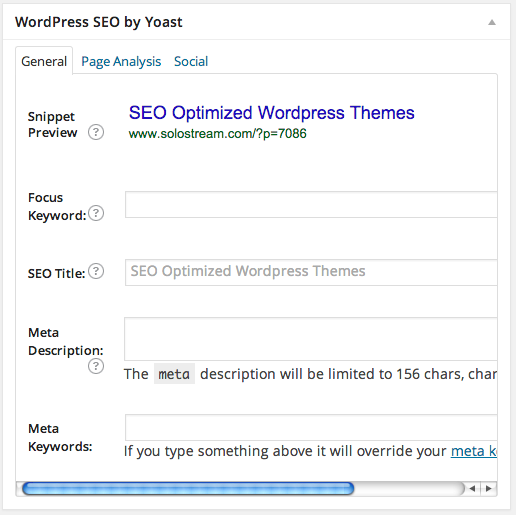Click the SEO Title question mark icon
This screenshot has width=516, height=515.
pyautogui.click(x=96, y=271)
